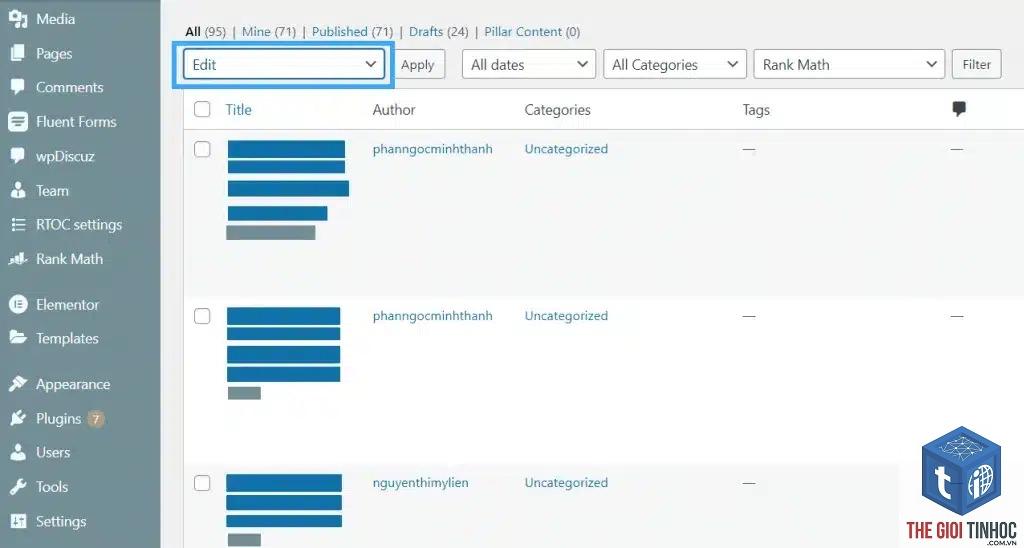
Task: Click the wpDiscuz icon
Action: click(18, 156)
